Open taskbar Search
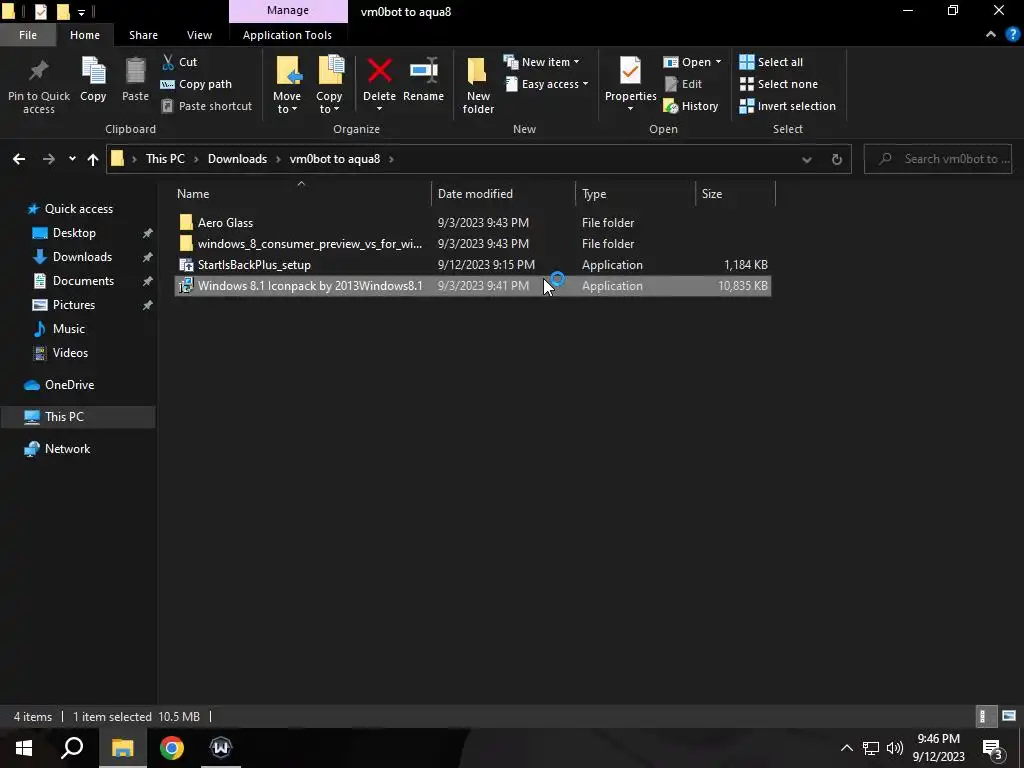 pyautogui.click(x=72, y=748)
